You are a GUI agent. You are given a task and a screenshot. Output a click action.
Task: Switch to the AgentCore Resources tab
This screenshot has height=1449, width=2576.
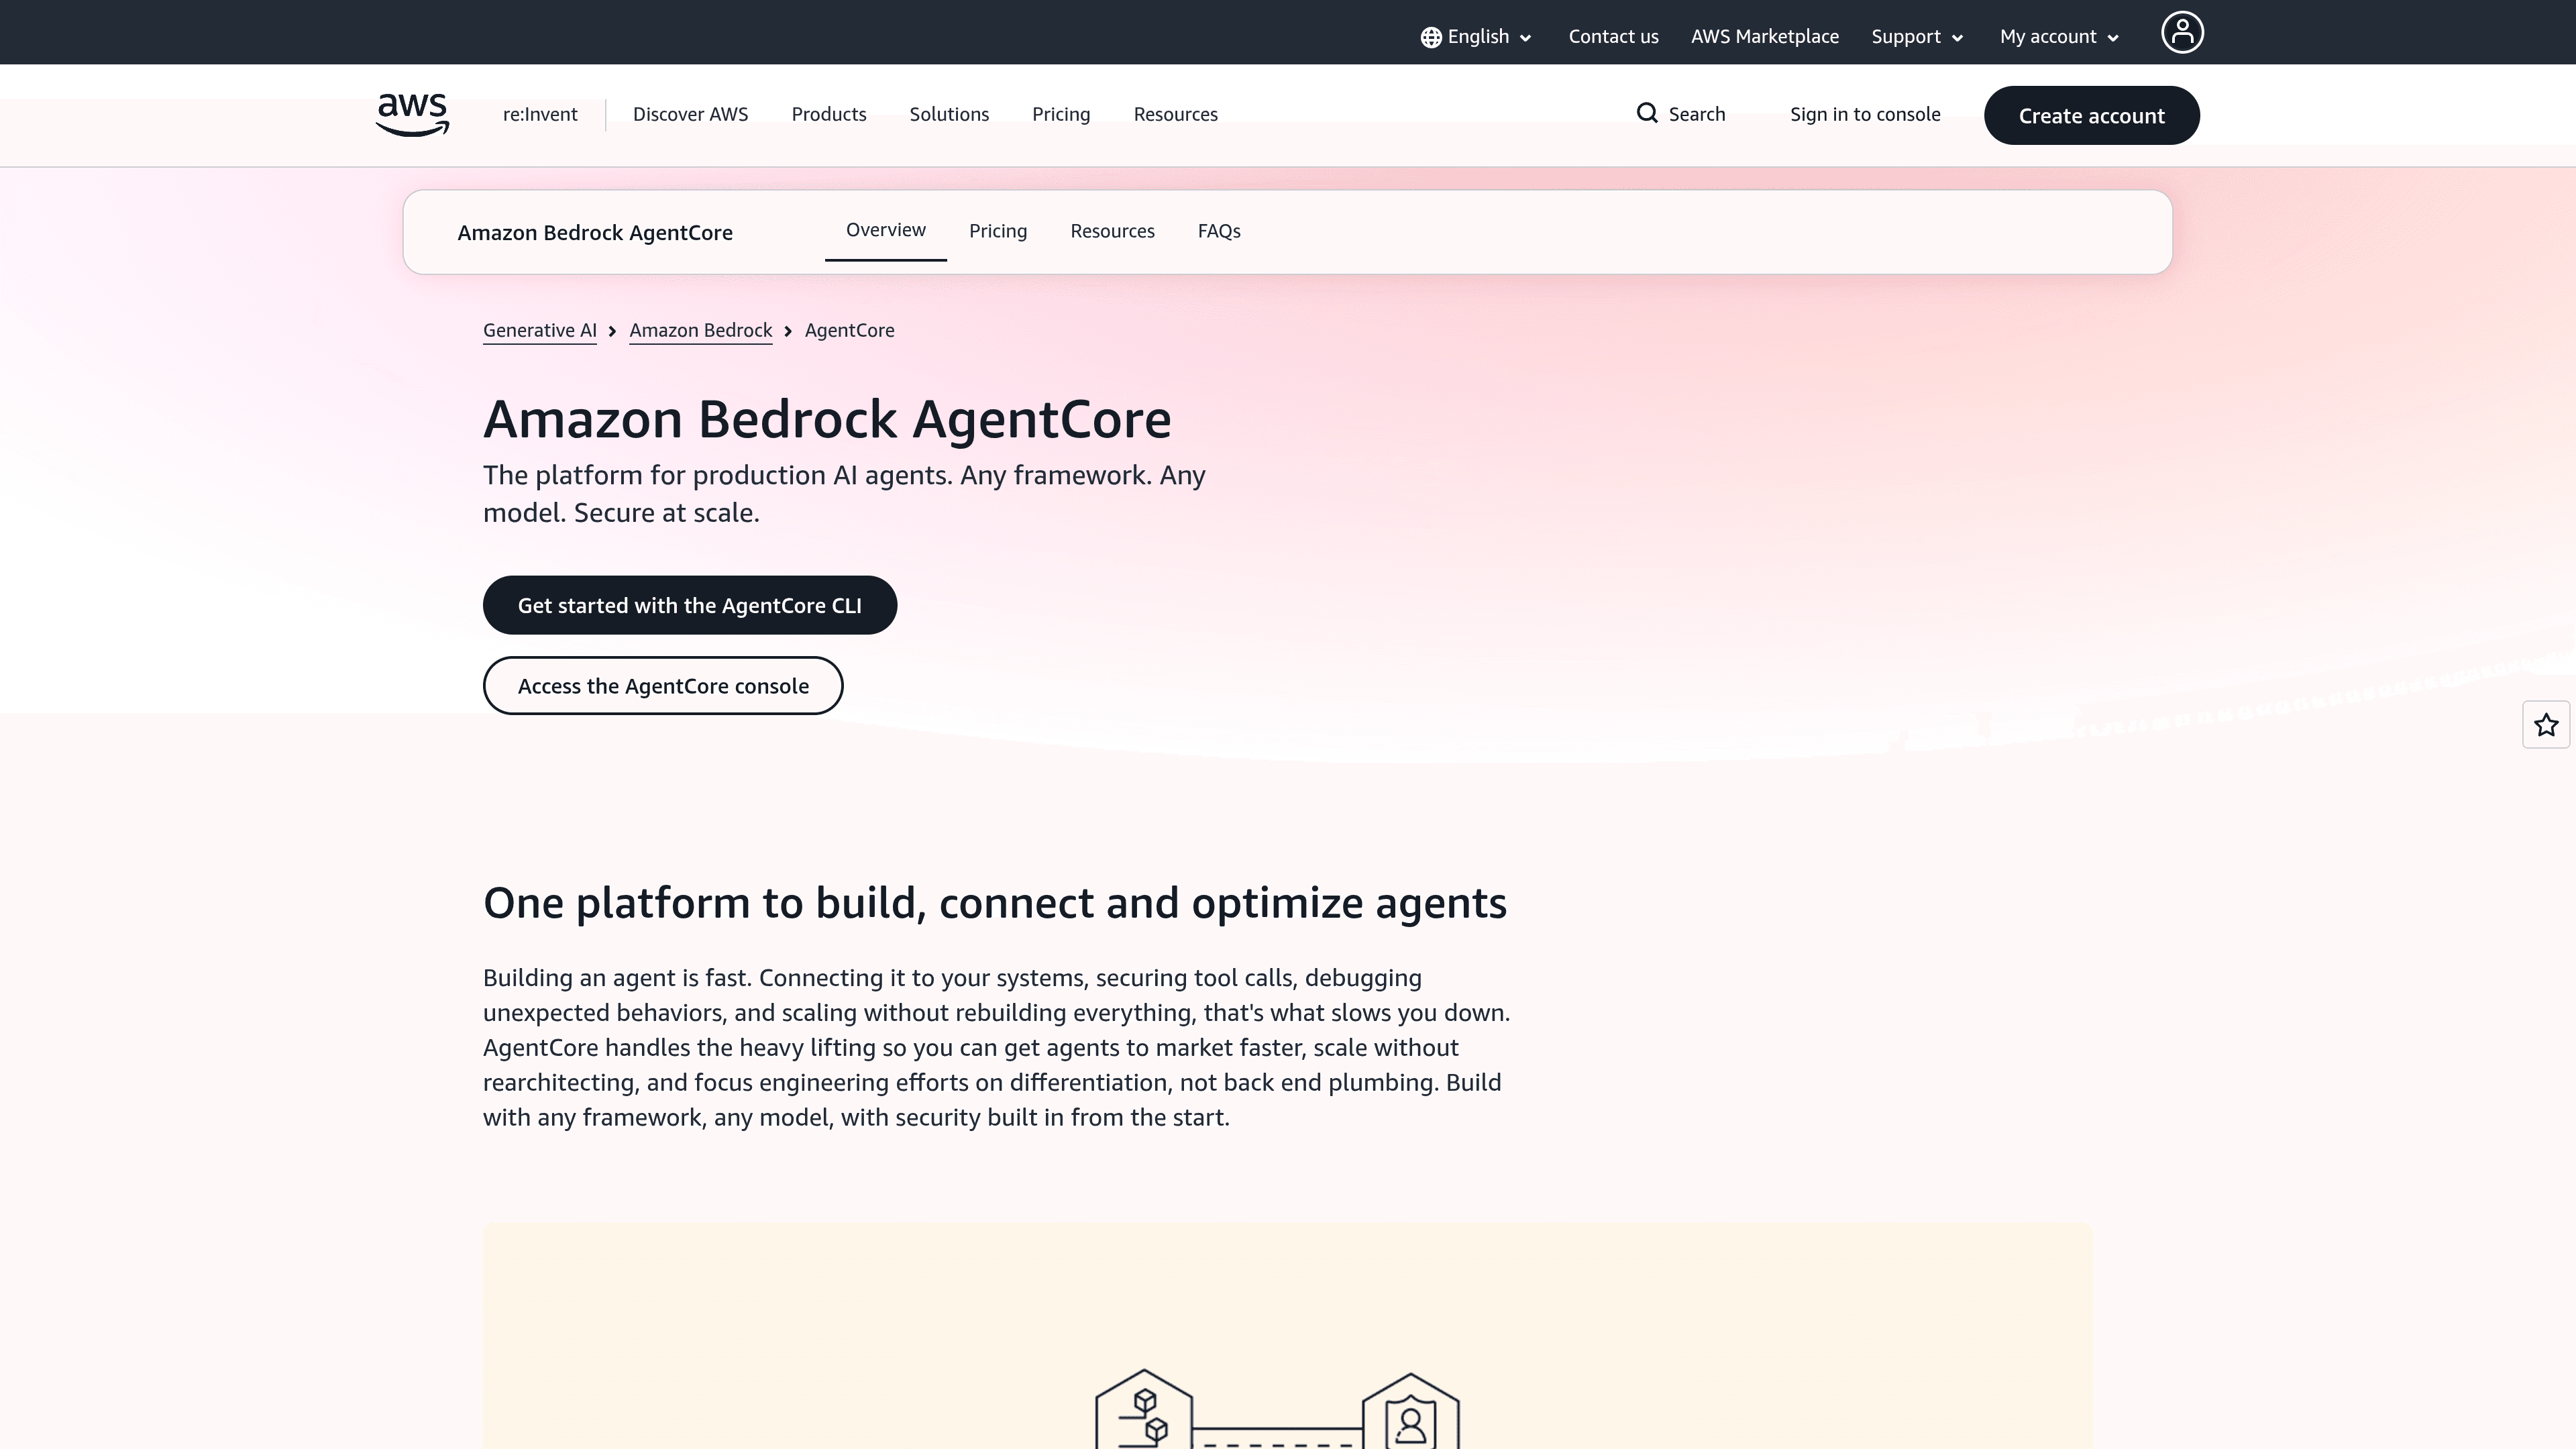[x=1112, y=231]
